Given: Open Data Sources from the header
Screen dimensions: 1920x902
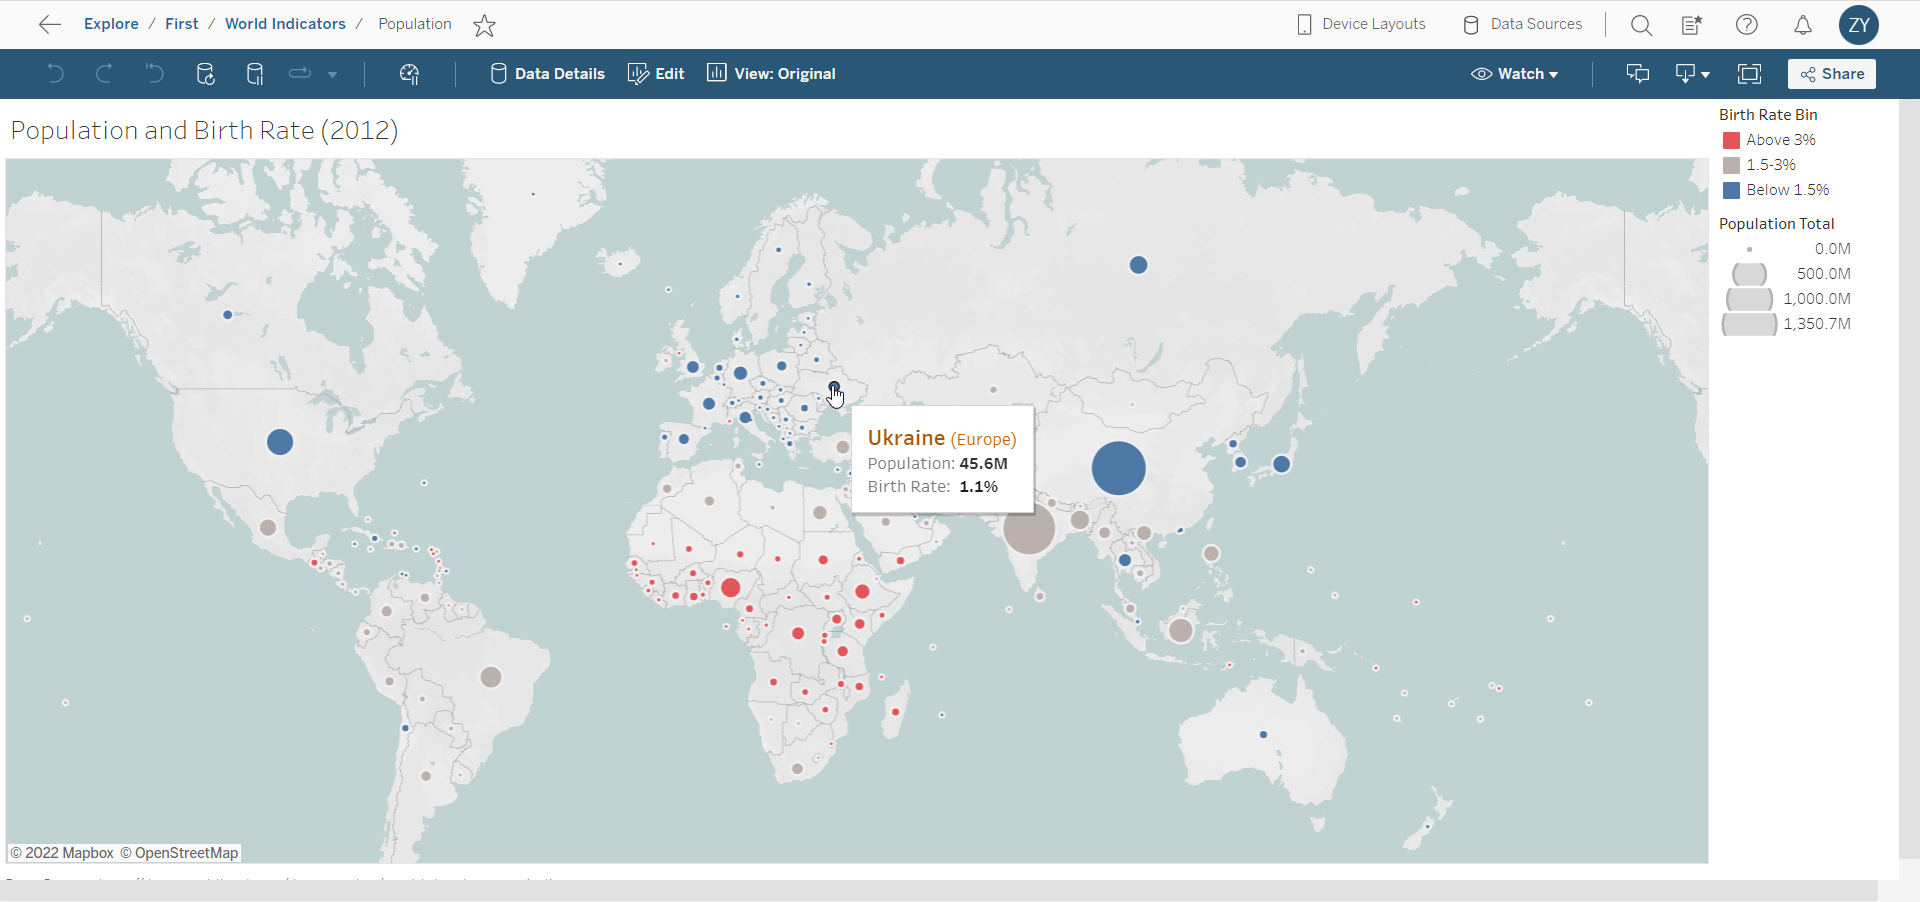Looking at the screenshot, I should [1522, 24].
